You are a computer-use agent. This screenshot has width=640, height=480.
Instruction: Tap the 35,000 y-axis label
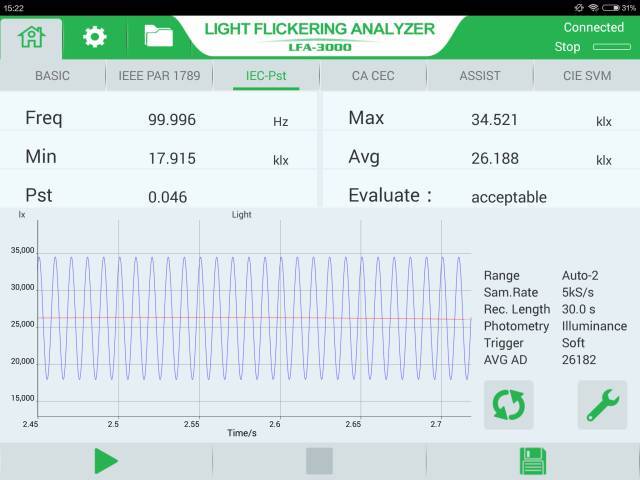pyautogui.click(x=22, y=250)
